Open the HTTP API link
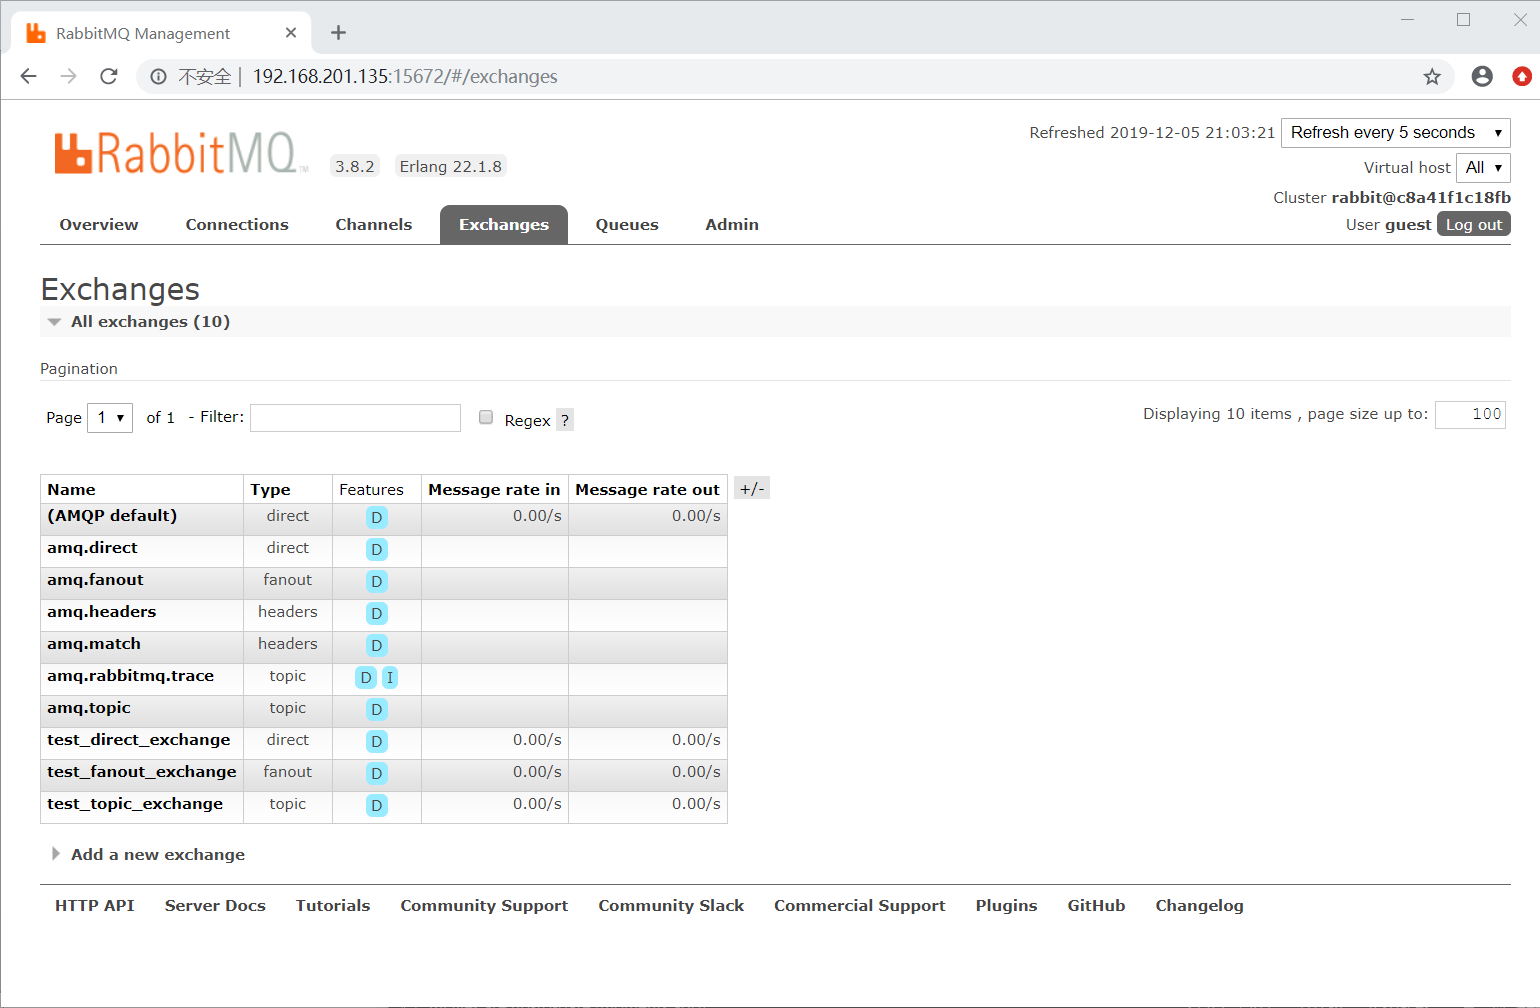Viewport: 1540px width, 1008px height. [95, 905]
